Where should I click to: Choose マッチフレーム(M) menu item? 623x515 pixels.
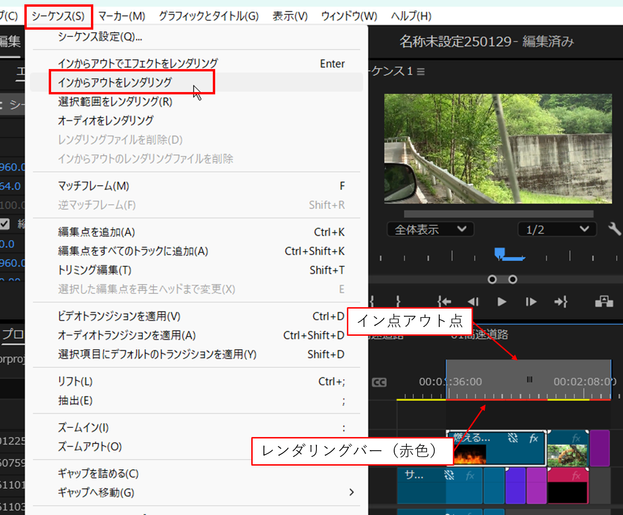[x=196, y=186]
